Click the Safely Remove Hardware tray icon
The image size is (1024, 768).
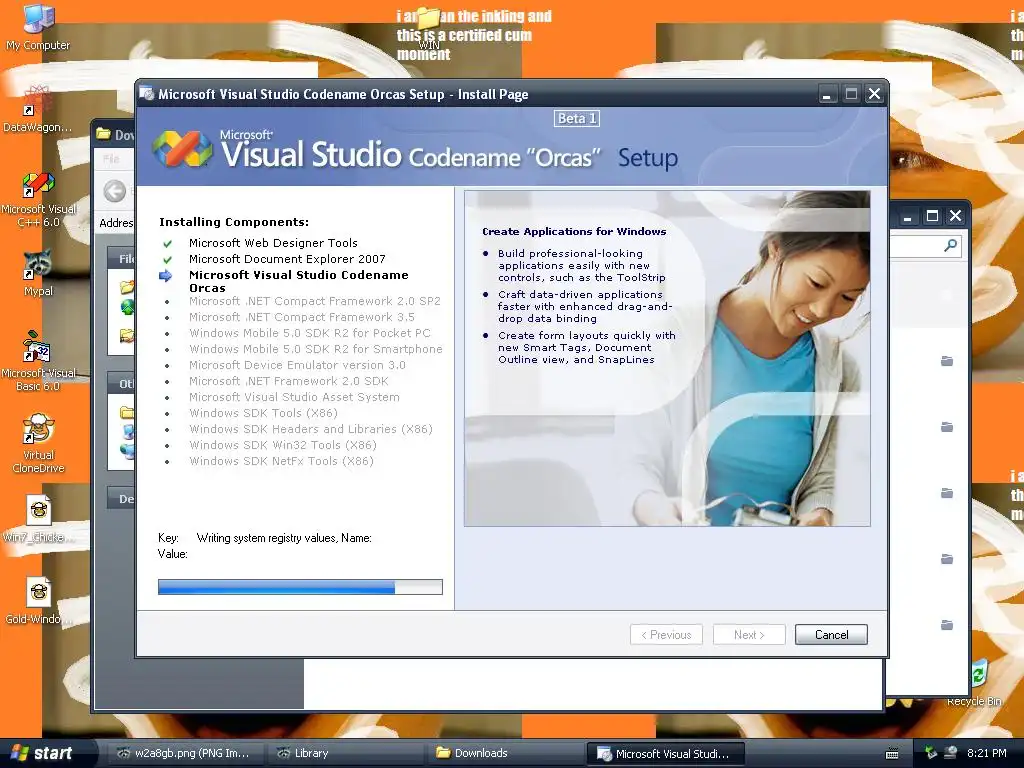pos(931,753)
